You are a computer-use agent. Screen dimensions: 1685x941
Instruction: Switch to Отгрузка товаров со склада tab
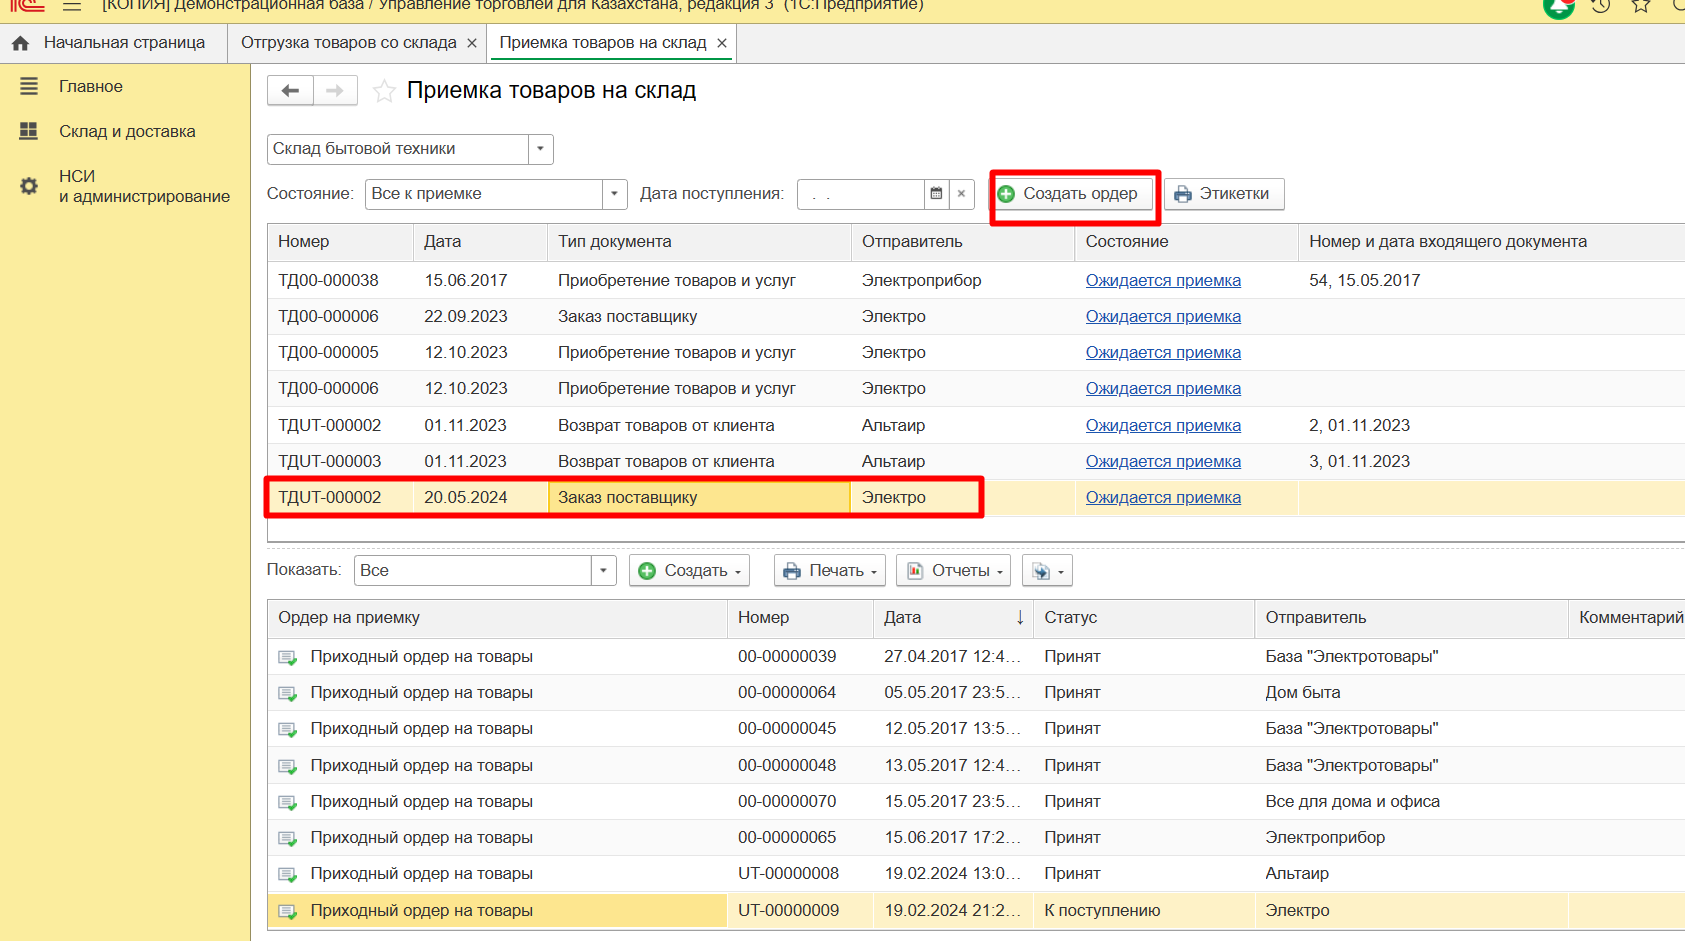point(348,43)
